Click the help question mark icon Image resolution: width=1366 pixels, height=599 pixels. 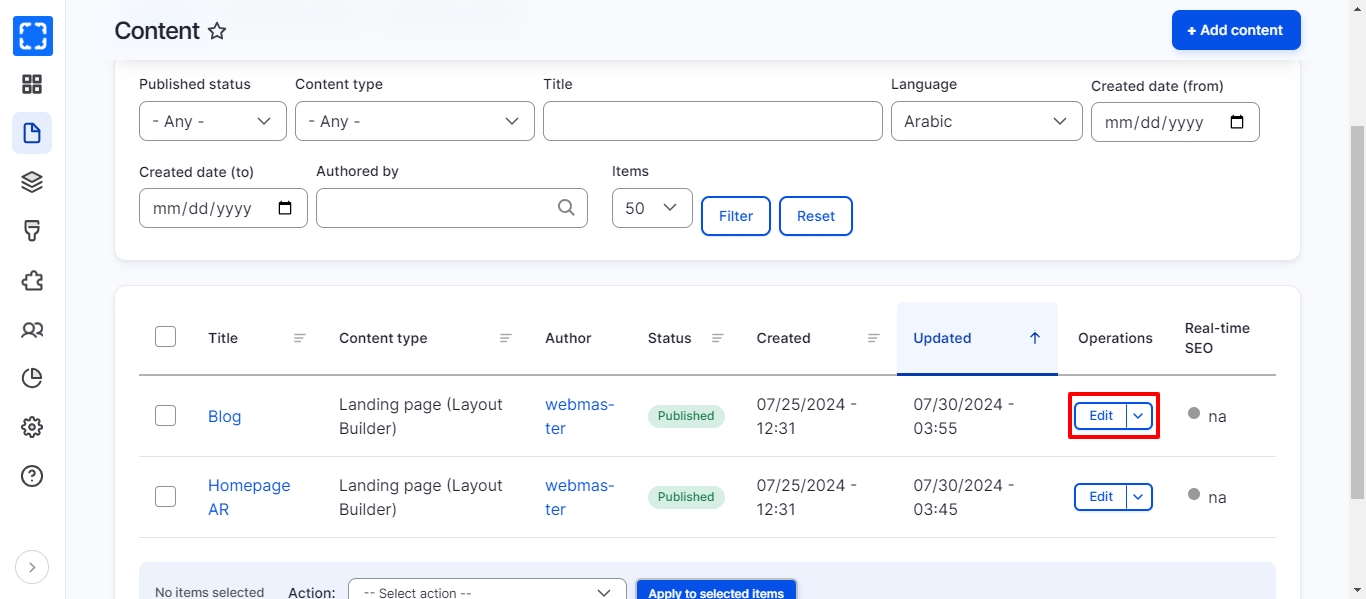click(x=32, y=476)
